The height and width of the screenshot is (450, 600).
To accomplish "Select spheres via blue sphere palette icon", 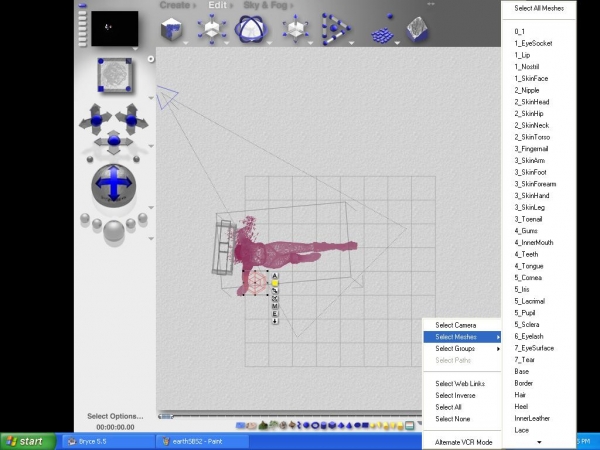I will tap(307, 425).
